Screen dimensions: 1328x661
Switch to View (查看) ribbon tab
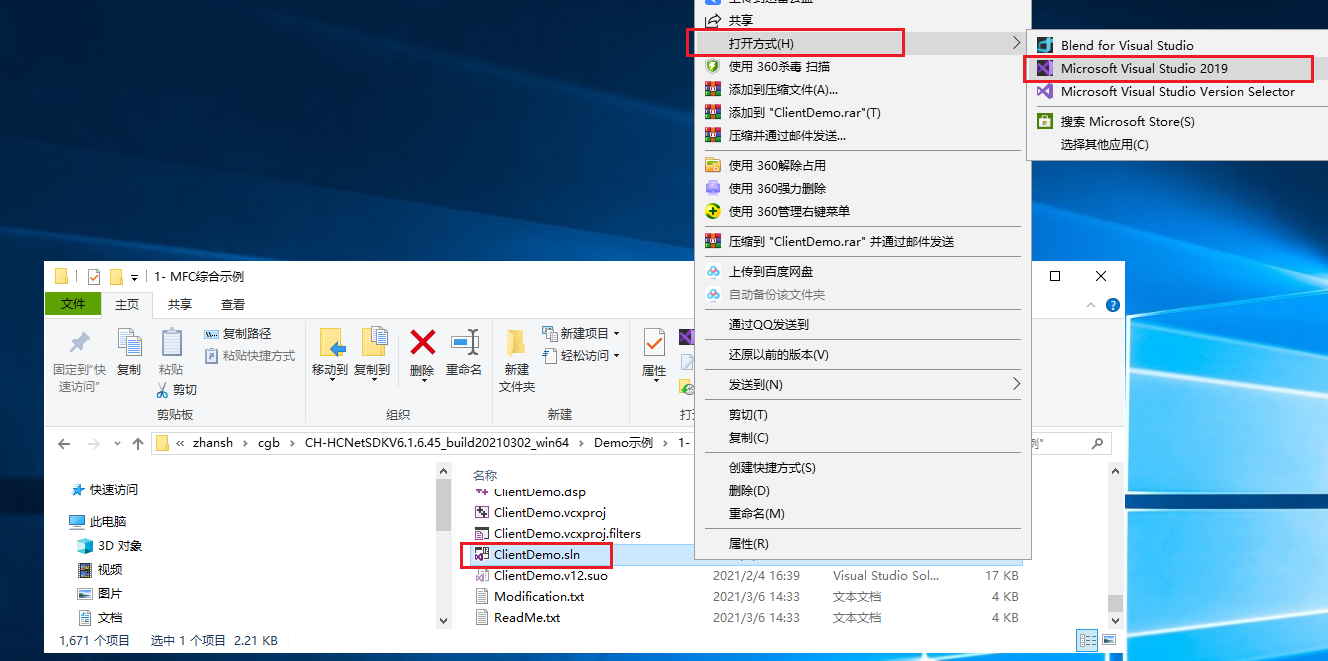pyautogui.click(x=233, y=305)
